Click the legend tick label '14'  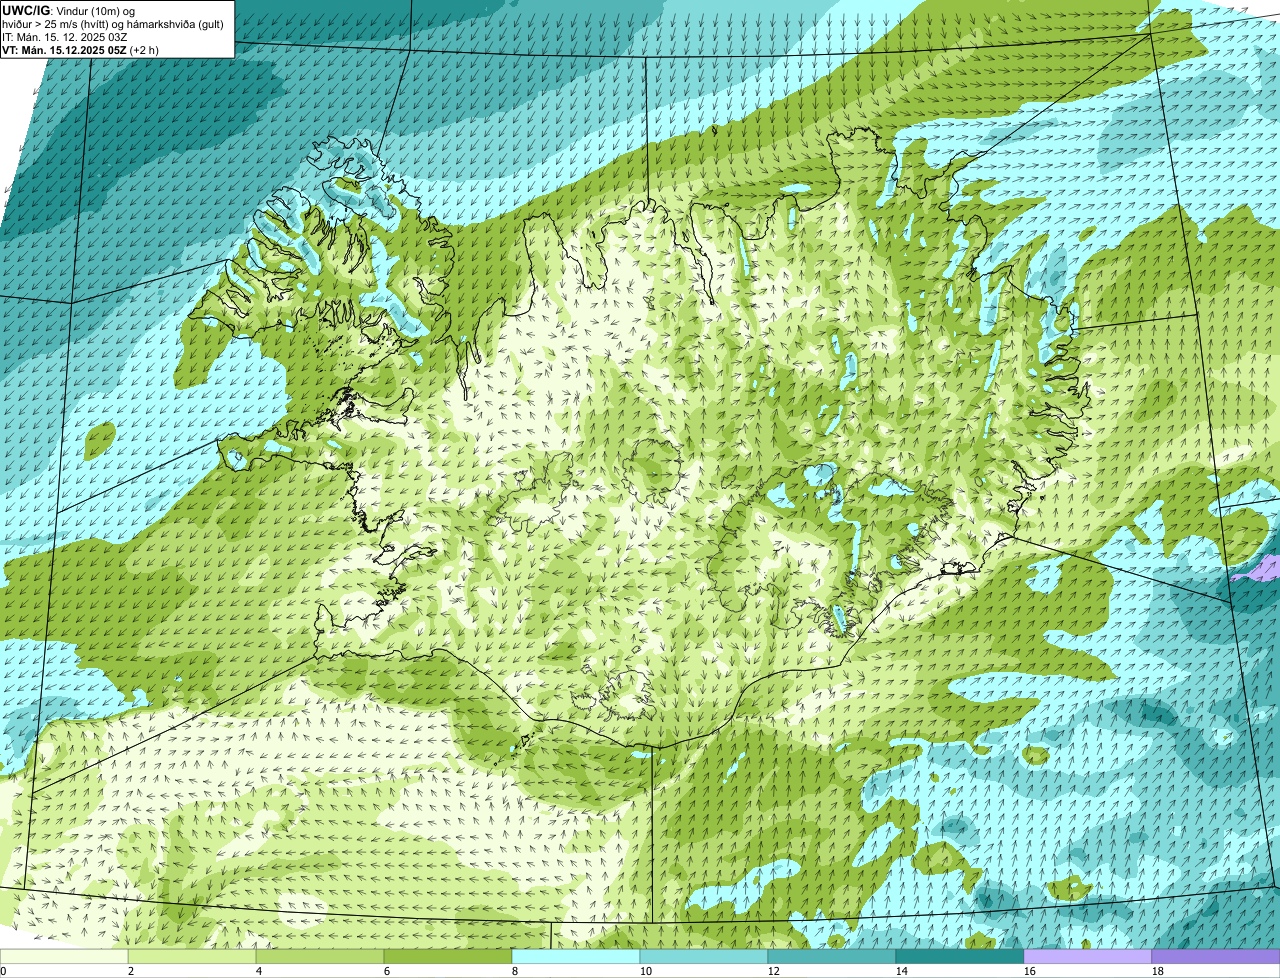pos(902,971)
